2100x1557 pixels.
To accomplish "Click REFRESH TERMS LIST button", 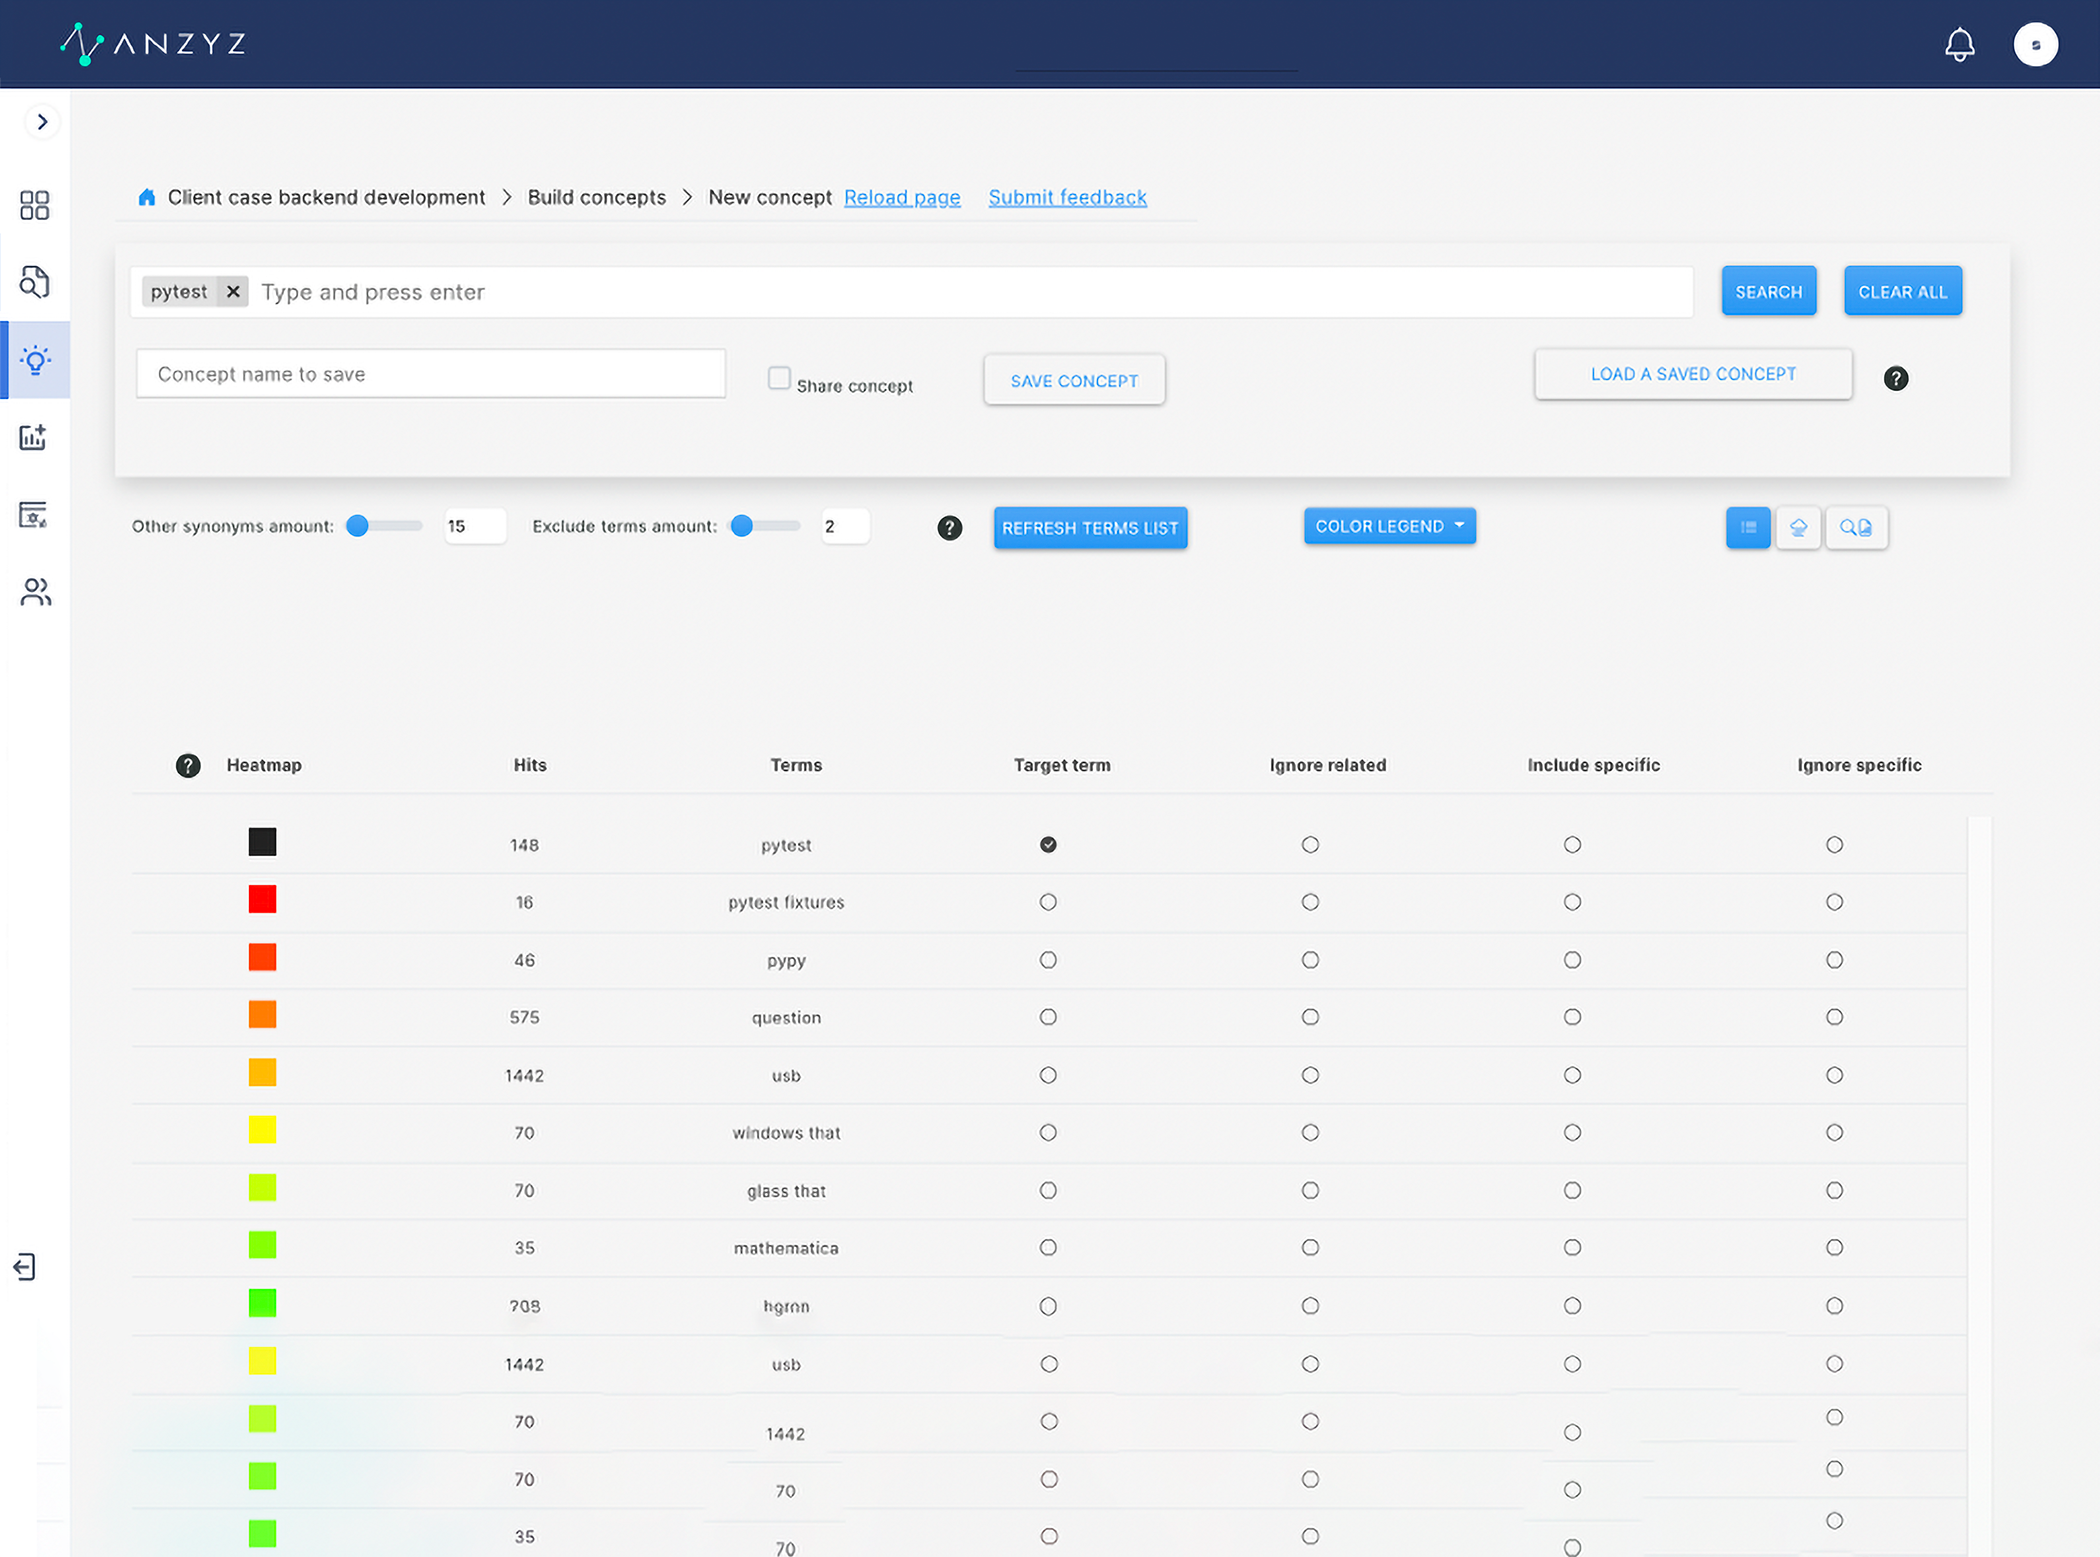I will coord(1090,528).
